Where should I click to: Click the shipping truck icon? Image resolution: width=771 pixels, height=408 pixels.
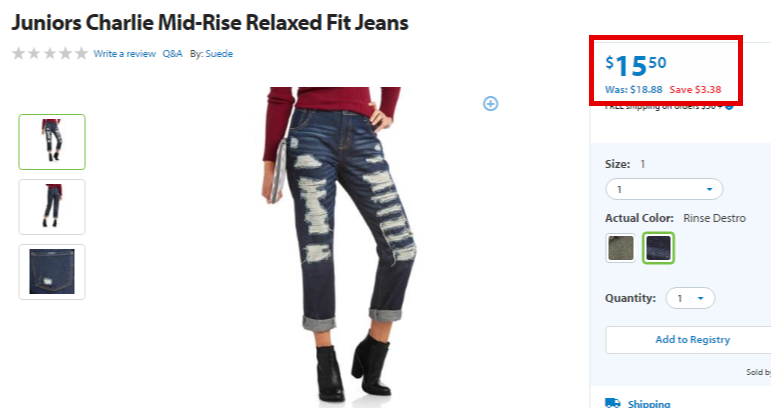[x=613, y=403]
